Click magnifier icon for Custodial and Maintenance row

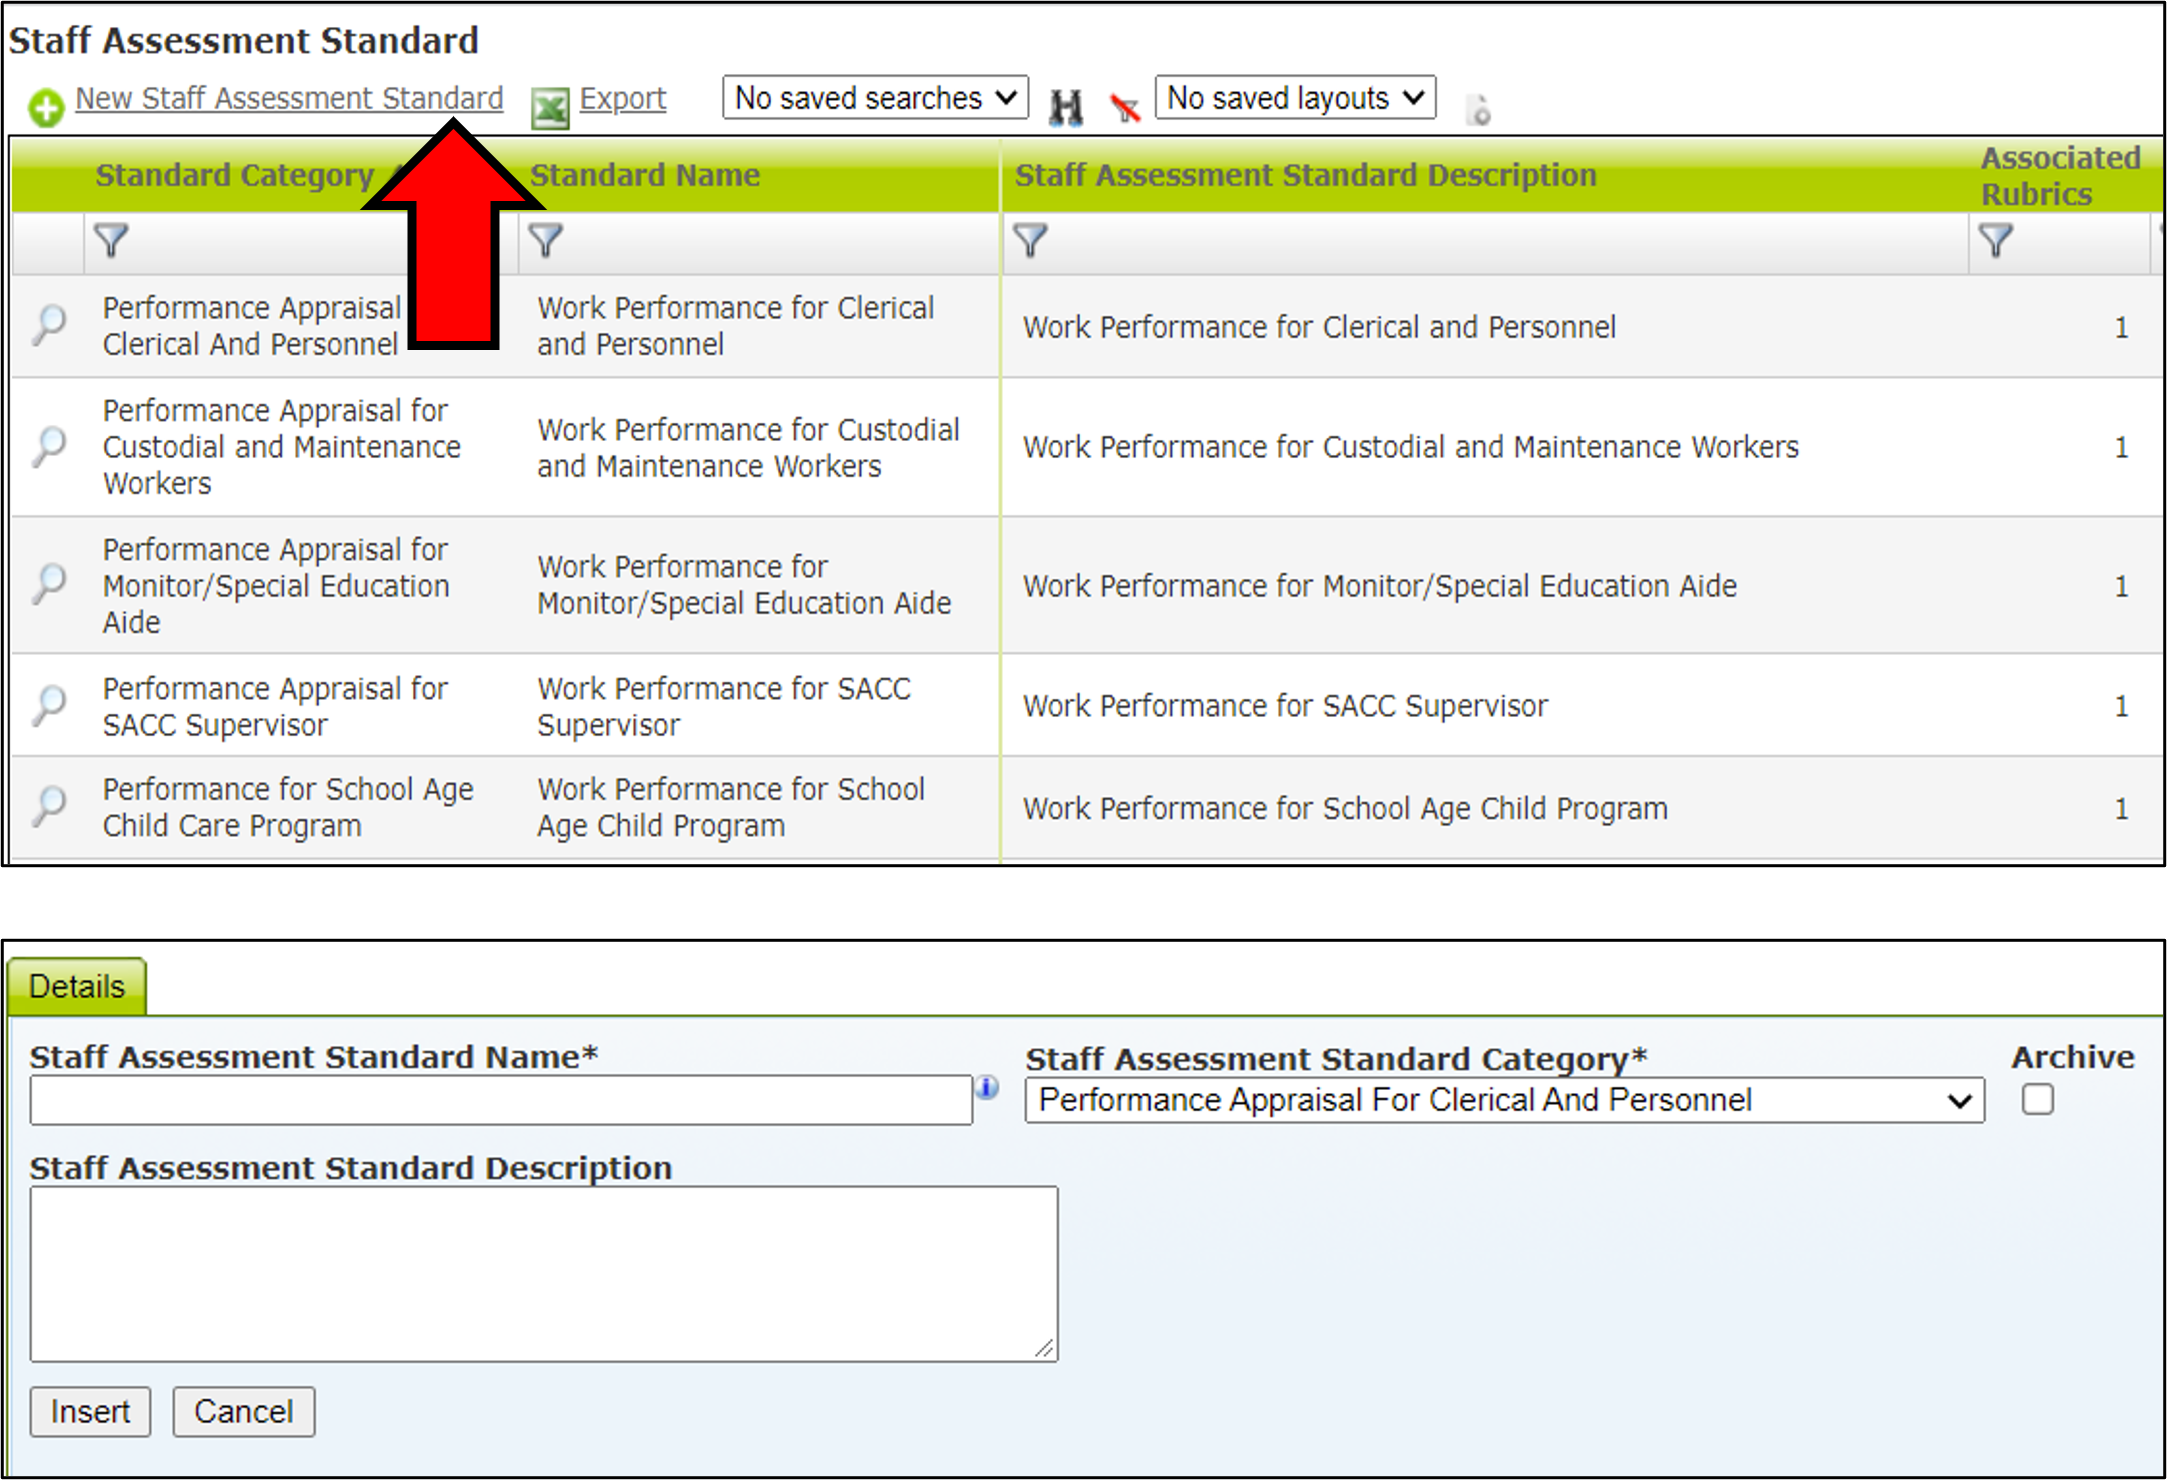(48, 446)
